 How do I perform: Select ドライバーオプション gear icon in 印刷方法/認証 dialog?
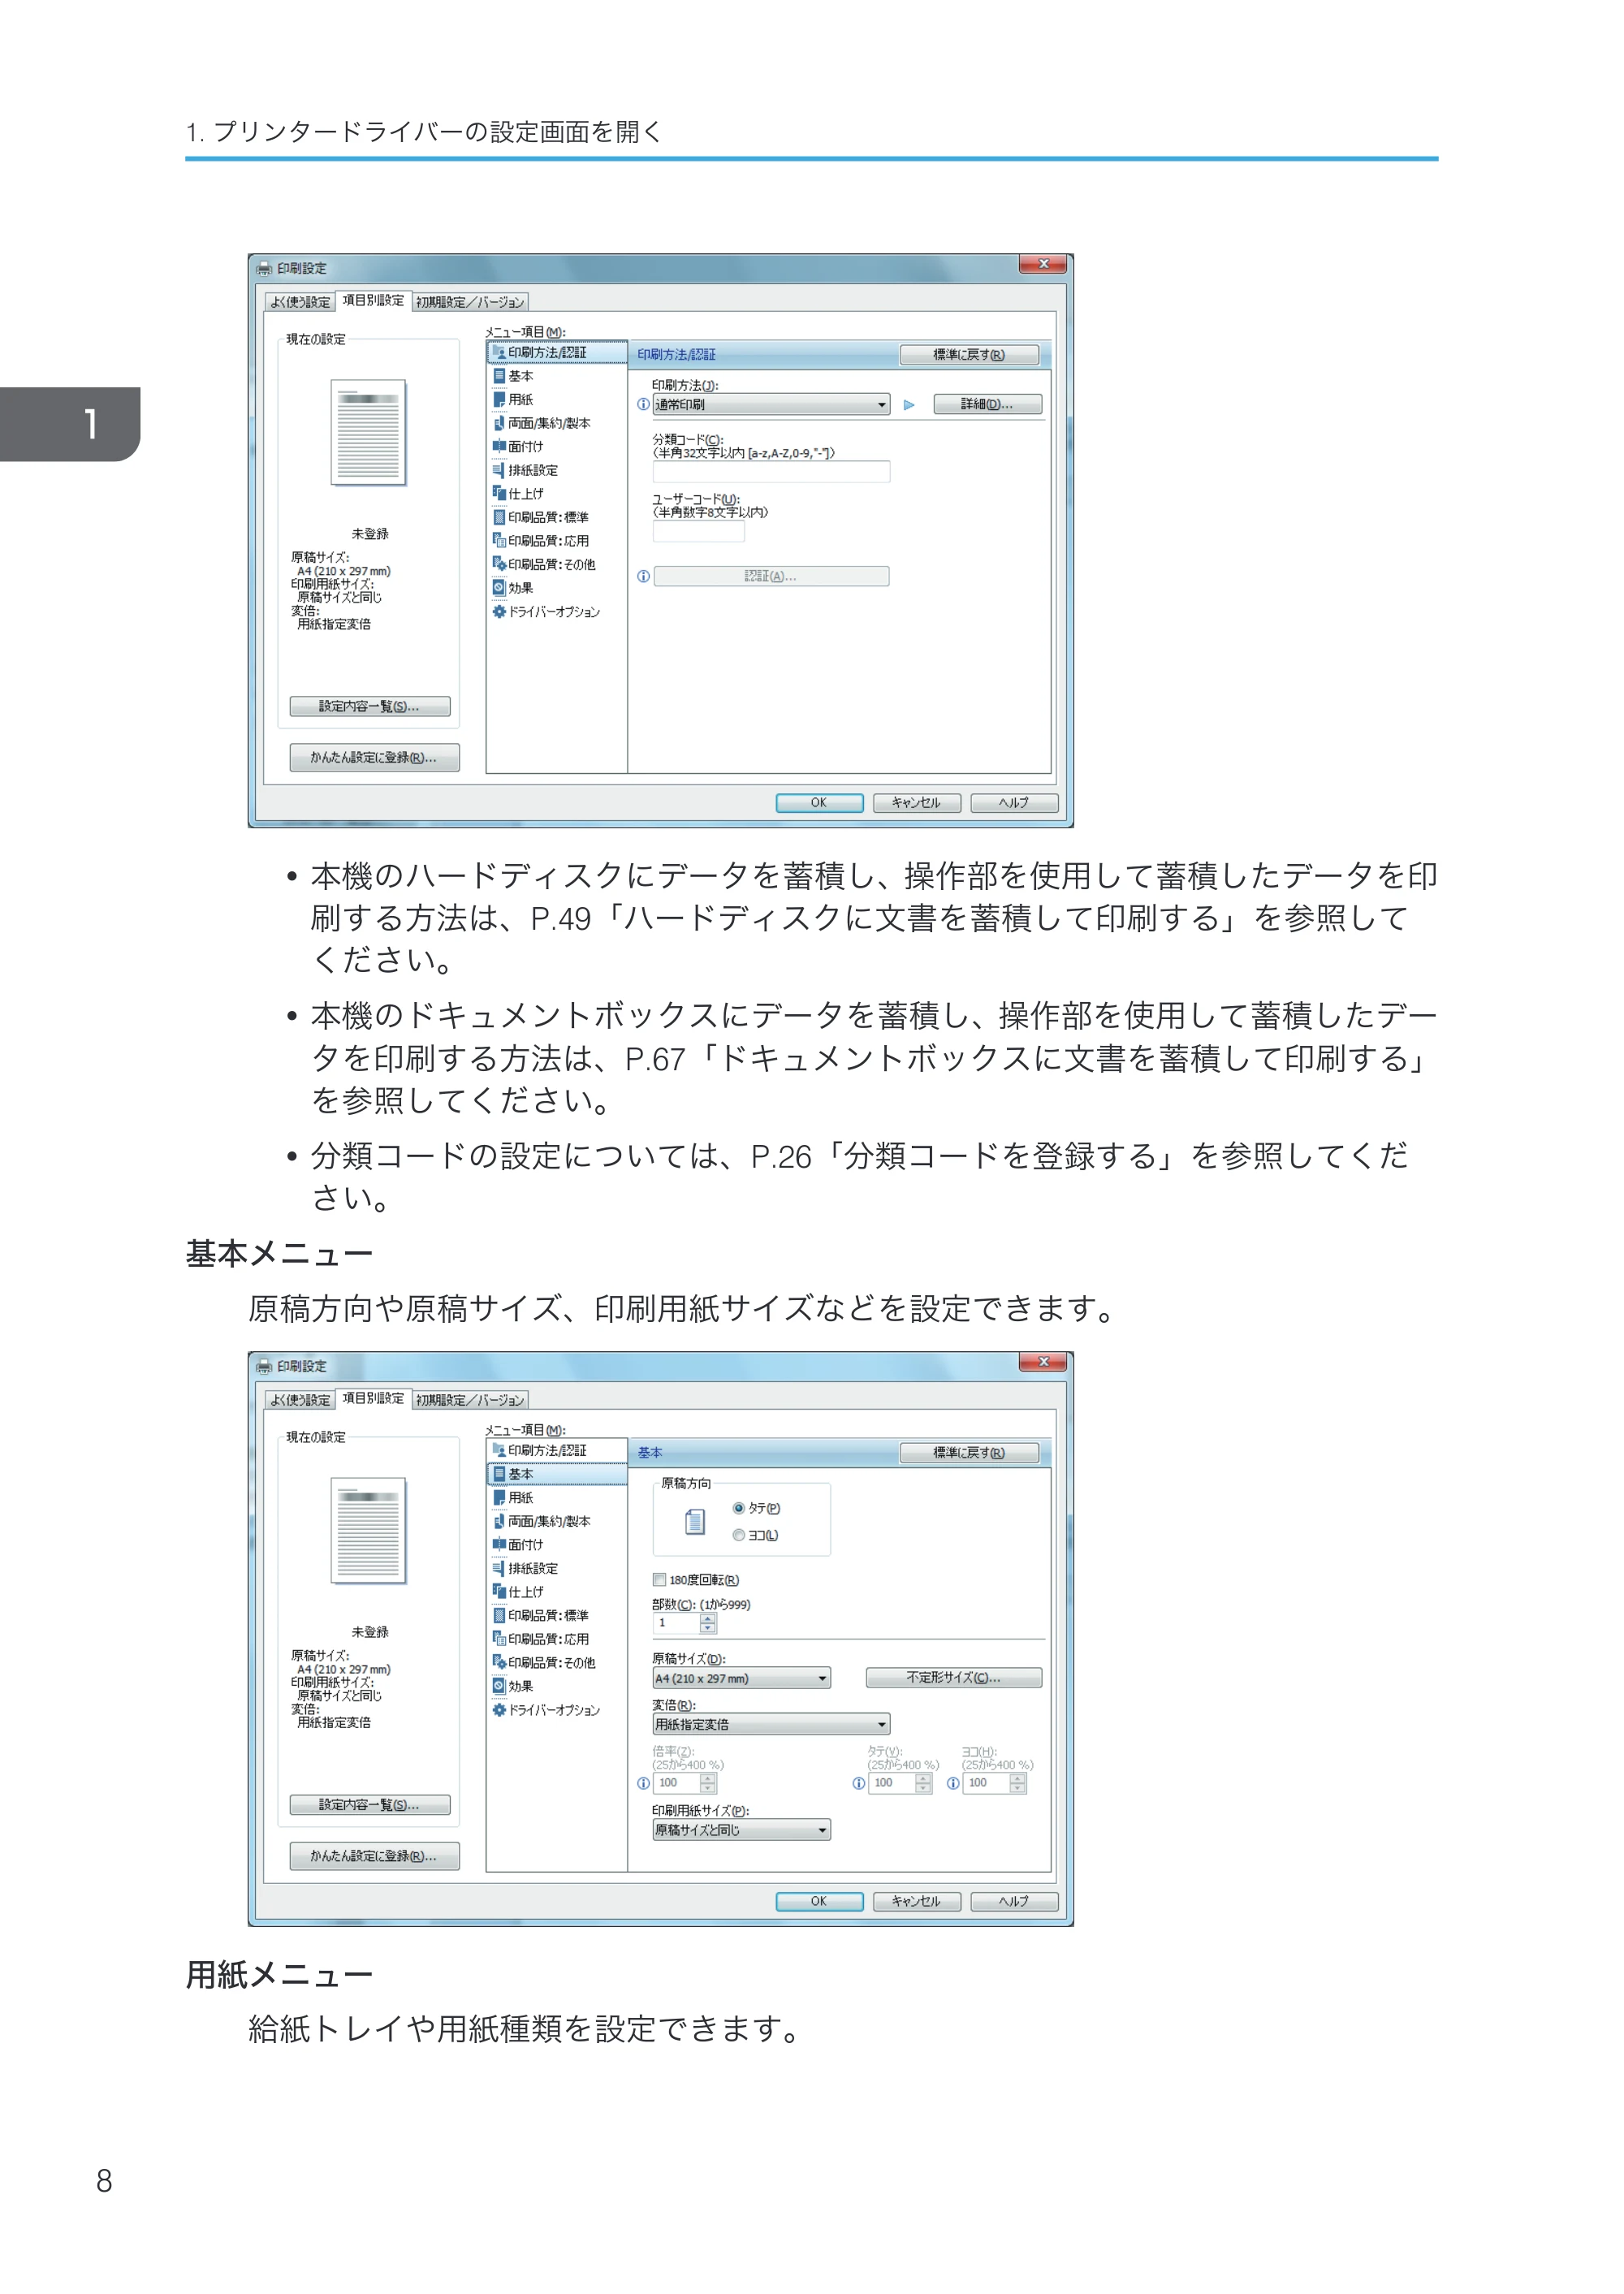(499, 612)
